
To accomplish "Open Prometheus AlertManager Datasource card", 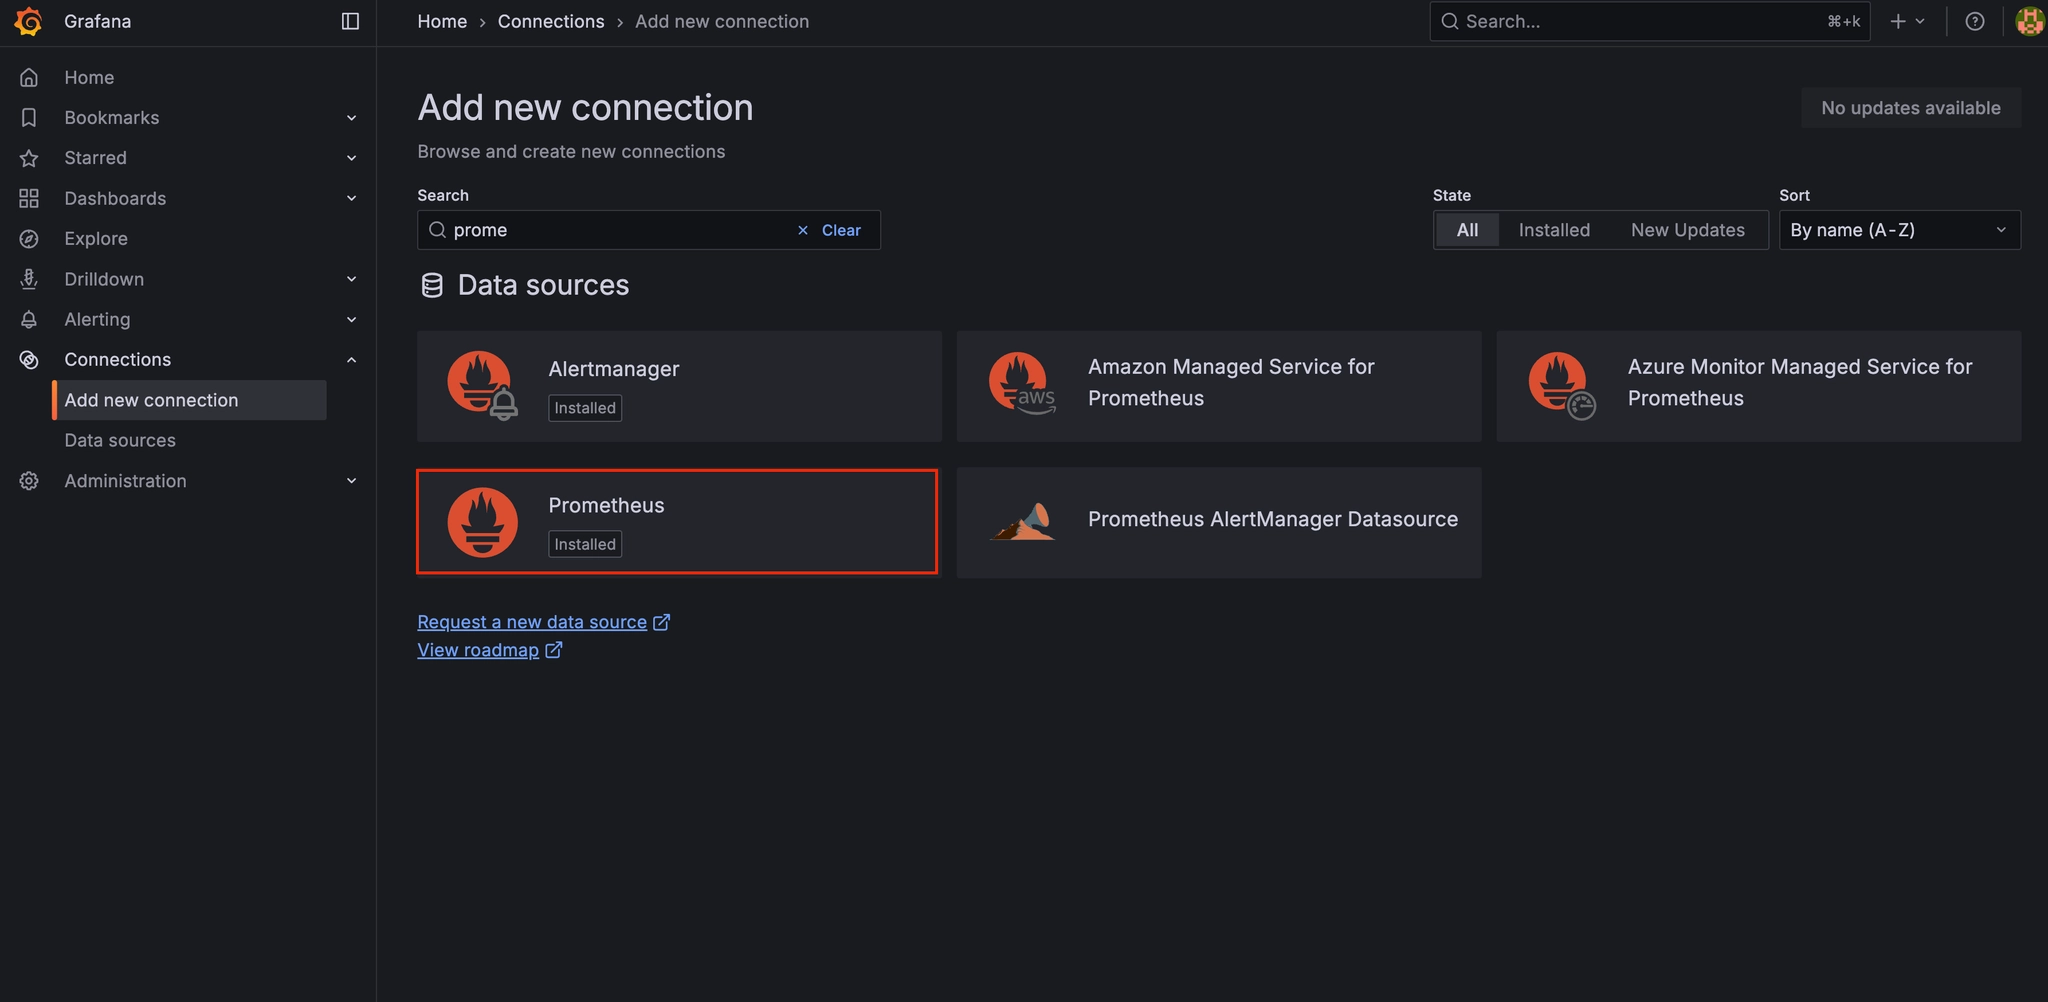I will (1219, 522).
